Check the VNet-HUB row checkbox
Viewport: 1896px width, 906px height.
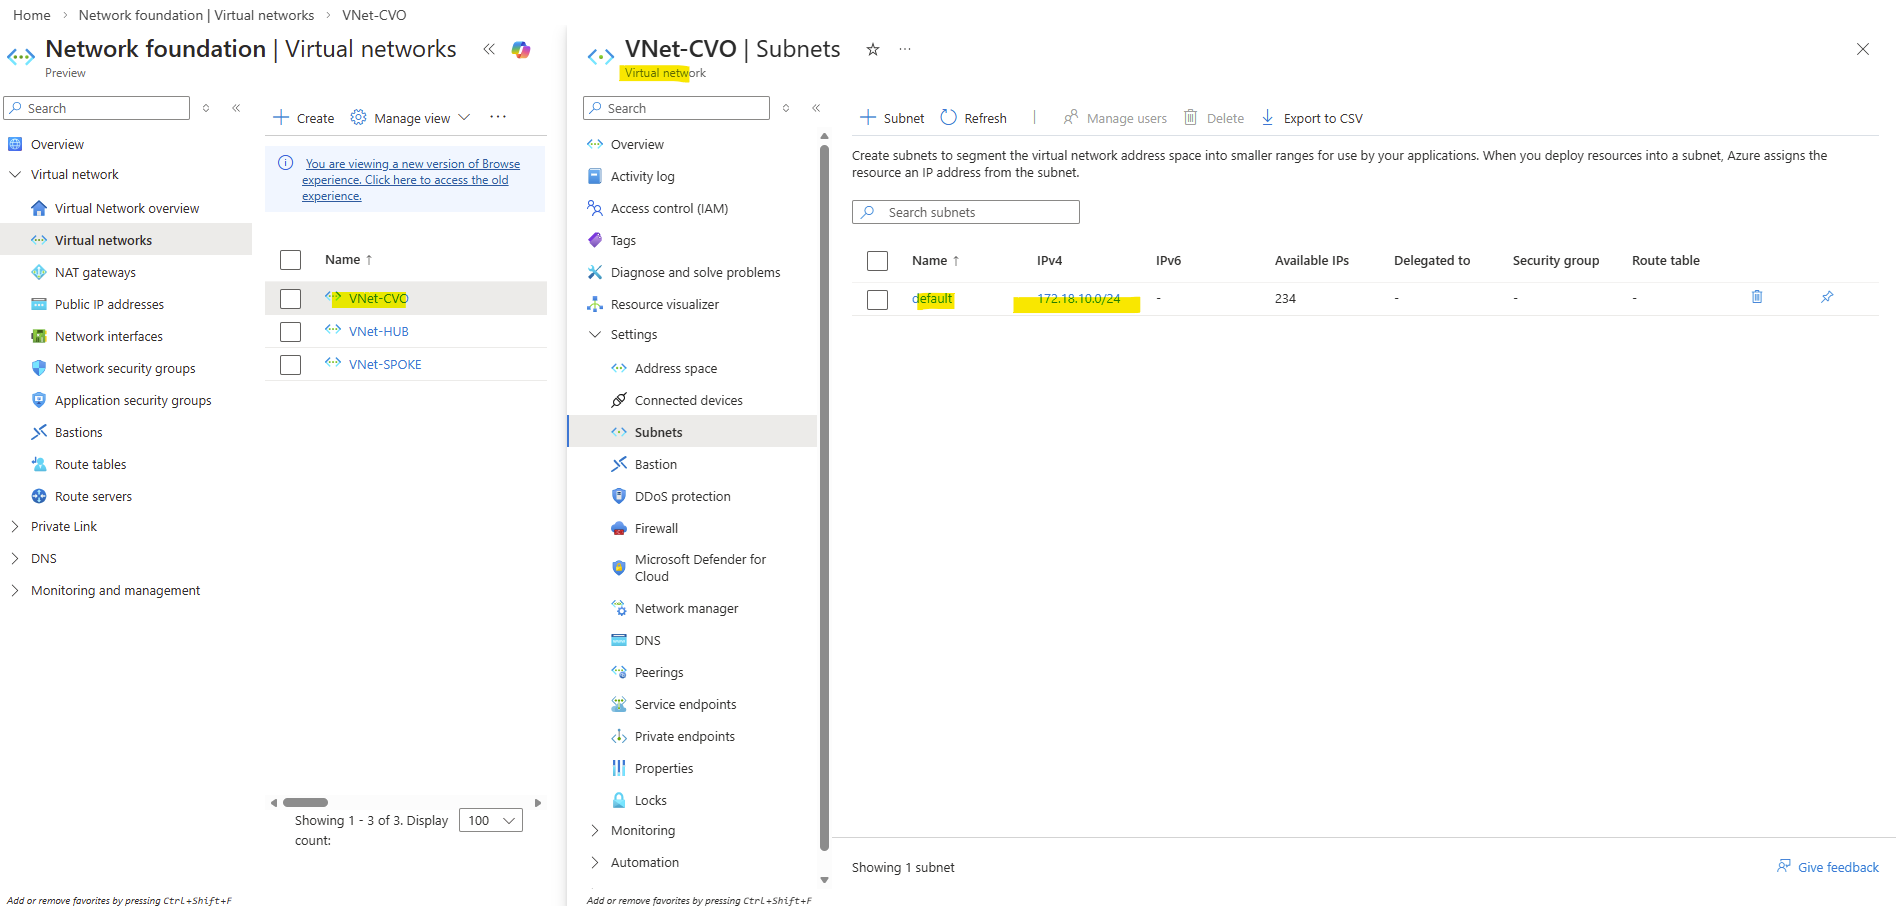[291, 332]
